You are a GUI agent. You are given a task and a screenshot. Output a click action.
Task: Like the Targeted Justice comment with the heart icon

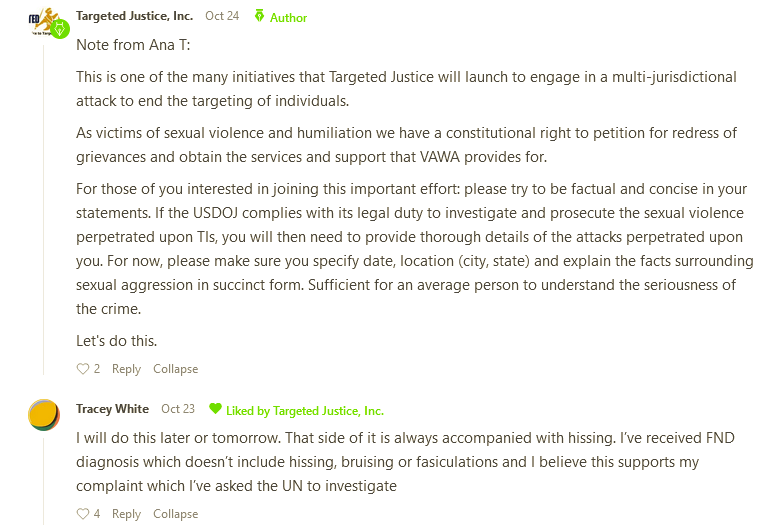click(83, 369)
